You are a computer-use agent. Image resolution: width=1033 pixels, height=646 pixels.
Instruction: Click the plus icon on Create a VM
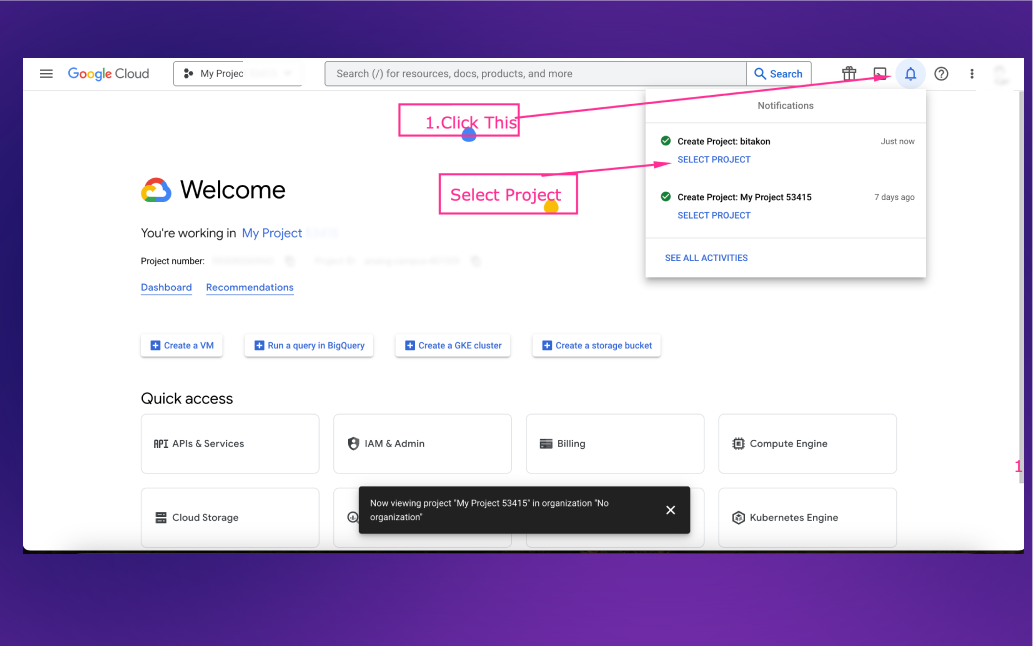point(155,346)
